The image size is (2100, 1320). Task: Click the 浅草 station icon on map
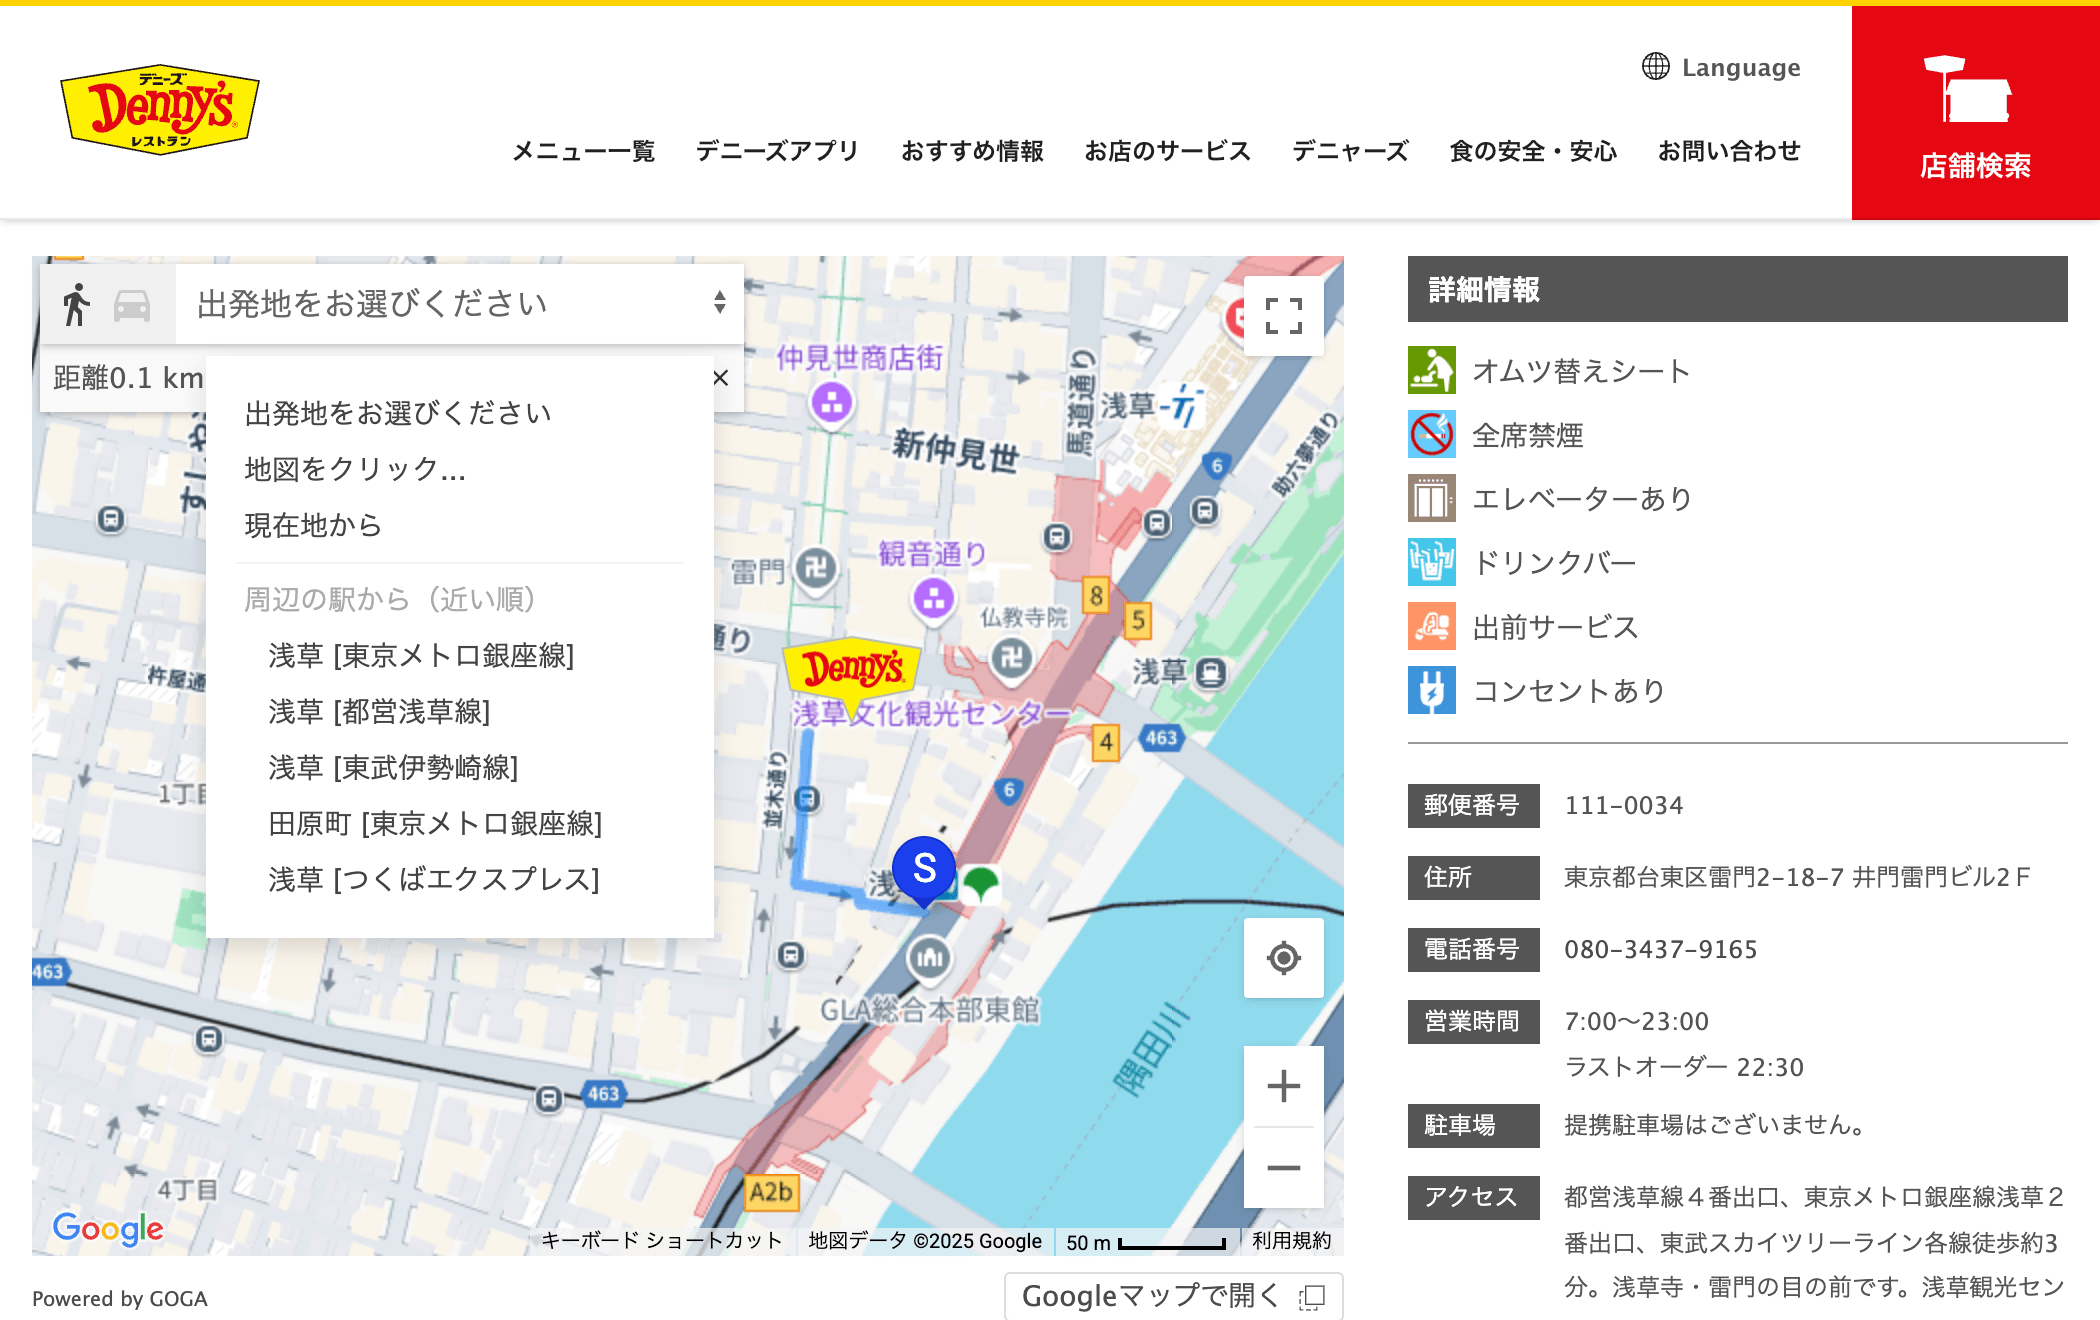[x=1211, y=672]
